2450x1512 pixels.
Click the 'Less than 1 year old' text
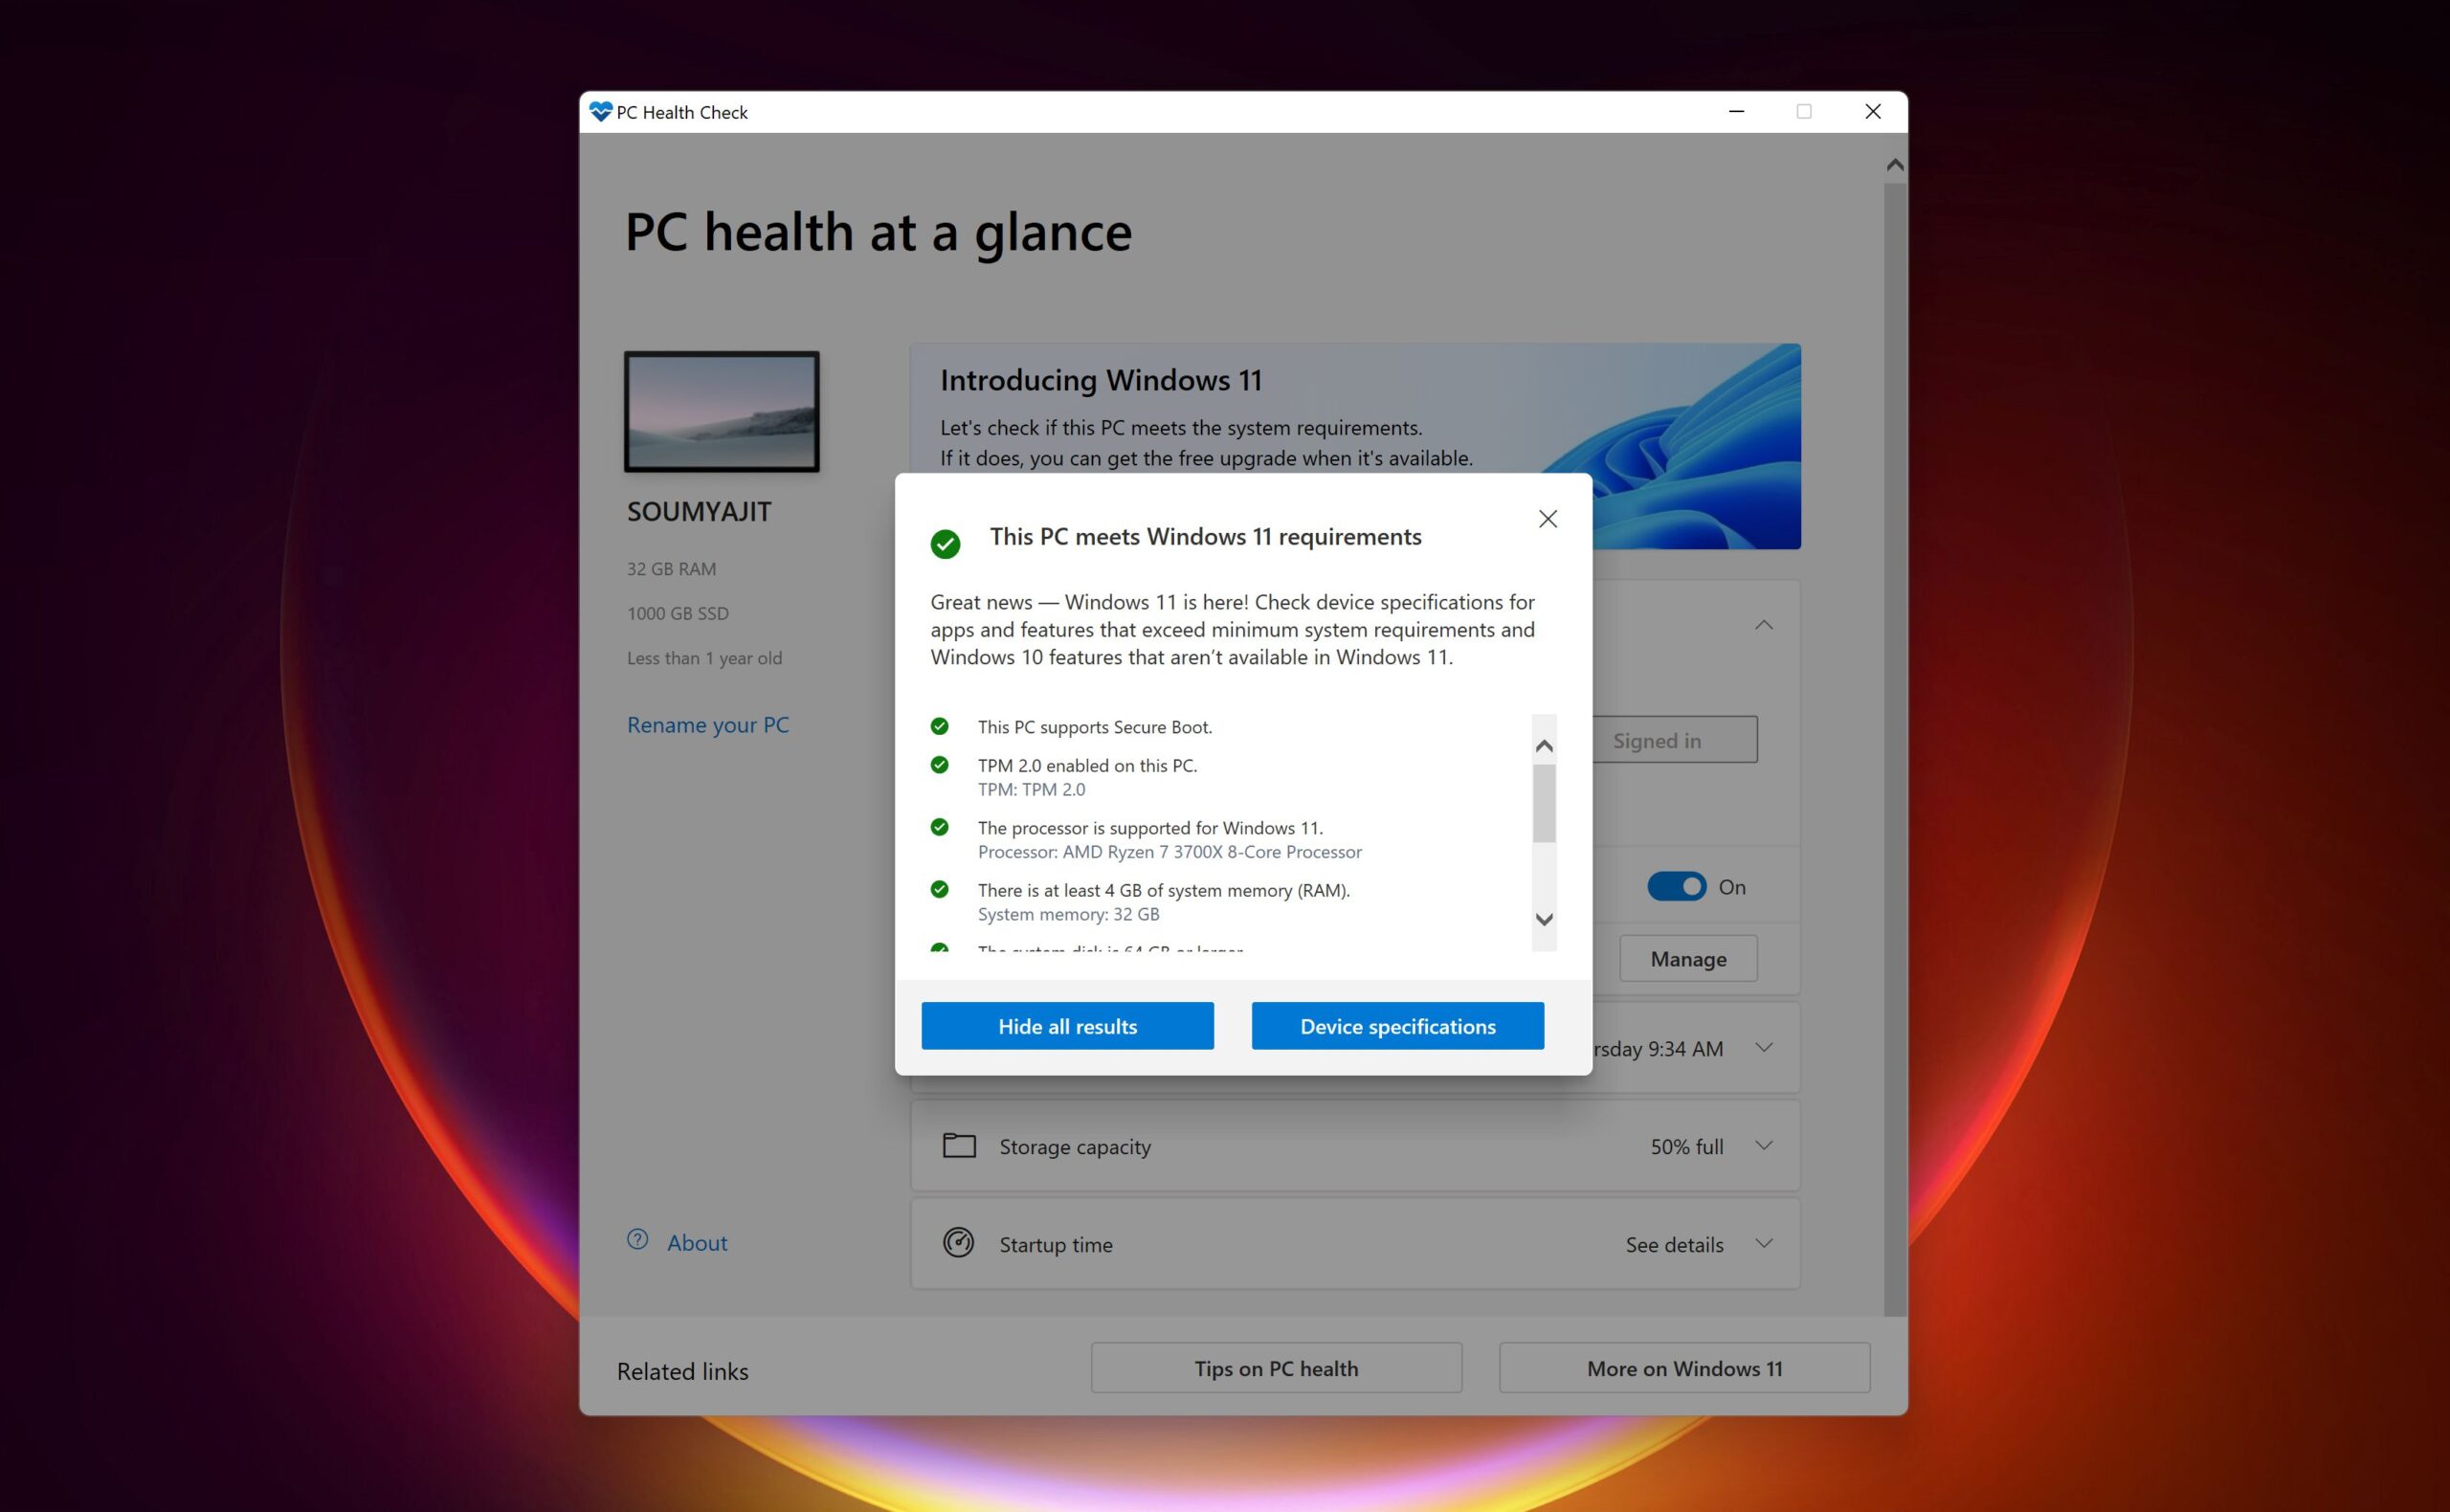click(x=704, y=658)
